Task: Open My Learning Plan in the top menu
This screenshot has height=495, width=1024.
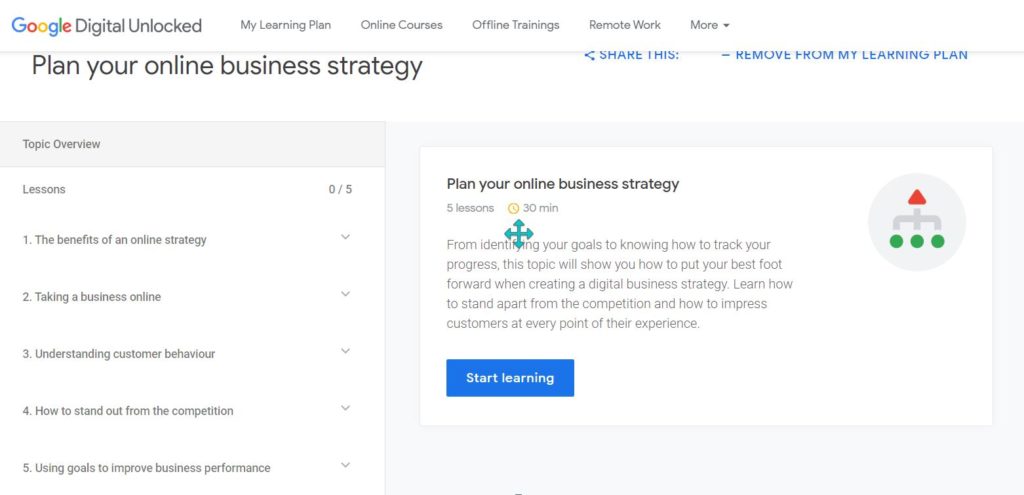Action: click(x=285, y=25)
